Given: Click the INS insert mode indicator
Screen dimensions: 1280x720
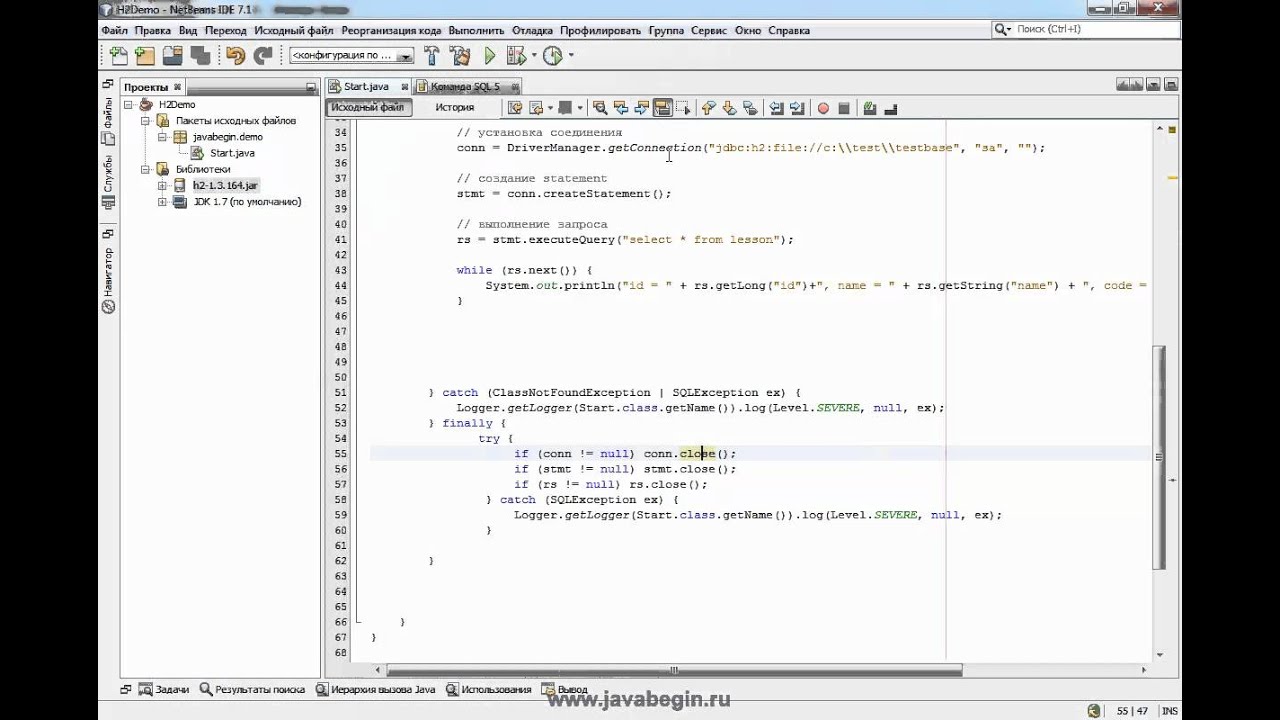Looking at the screenshot, I should 1168,711.
